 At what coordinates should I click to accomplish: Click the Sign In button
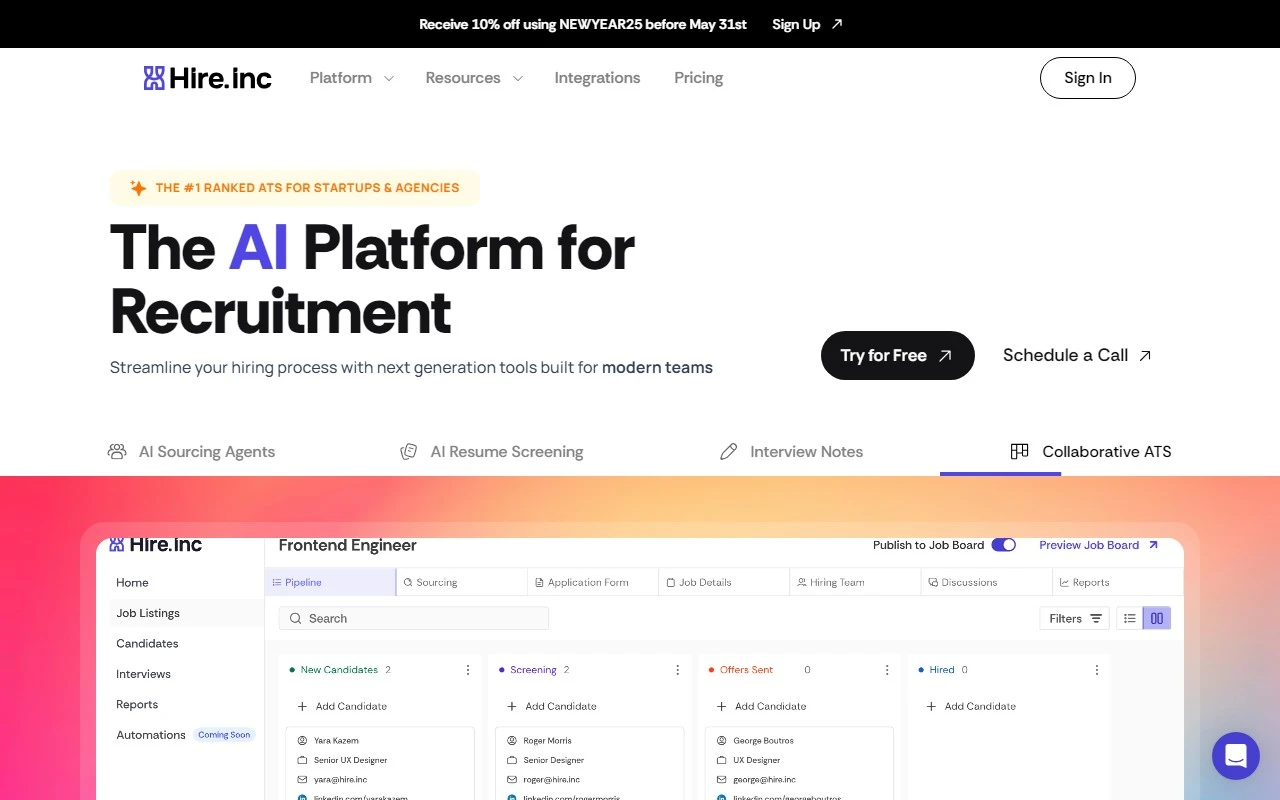click(x=1087, y=78)
